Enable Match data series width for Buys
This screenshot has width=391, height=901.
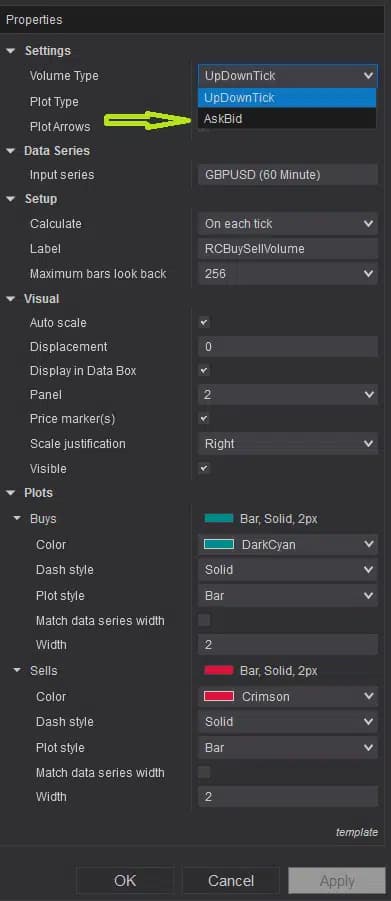(204, 621)
